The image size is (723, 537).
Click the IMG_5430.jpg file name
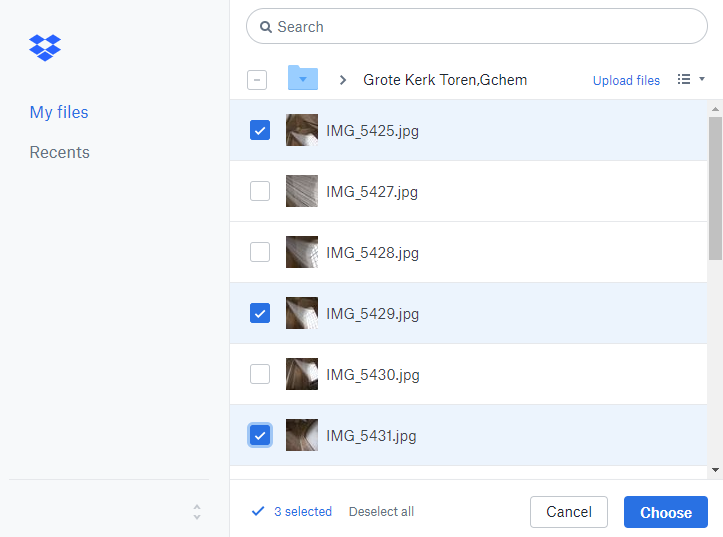click(373, 375)
